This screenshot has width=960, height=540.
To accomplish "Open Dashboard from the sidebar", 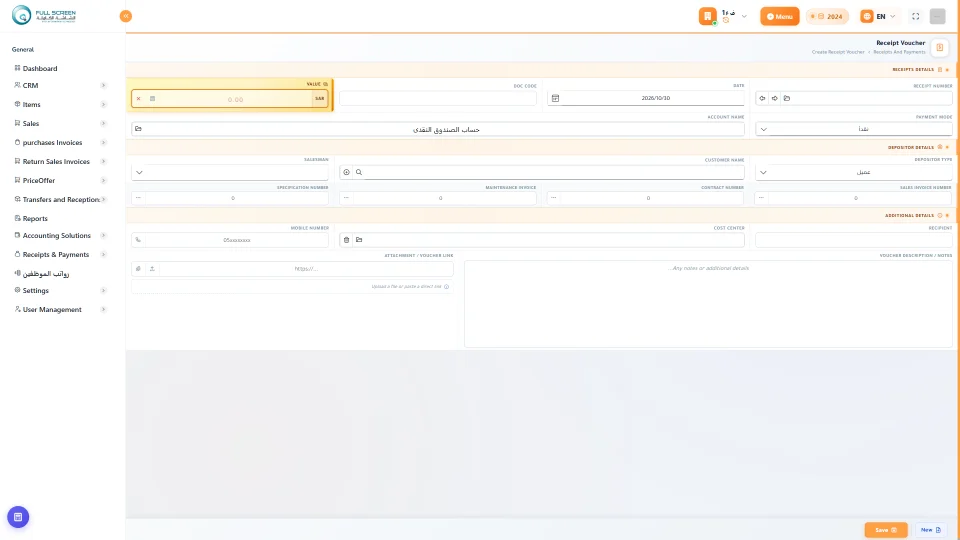I will click(40, 69).
